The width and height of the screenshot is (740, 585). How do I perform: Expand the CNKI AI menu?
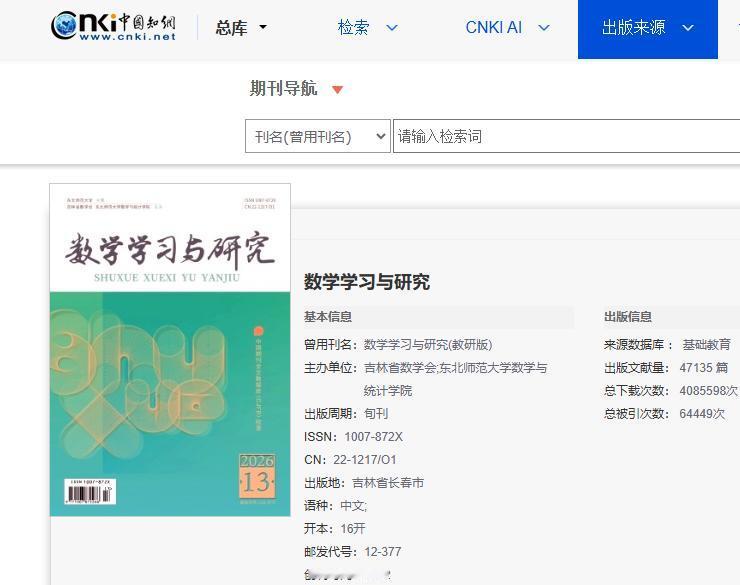[x=507, y=27]
